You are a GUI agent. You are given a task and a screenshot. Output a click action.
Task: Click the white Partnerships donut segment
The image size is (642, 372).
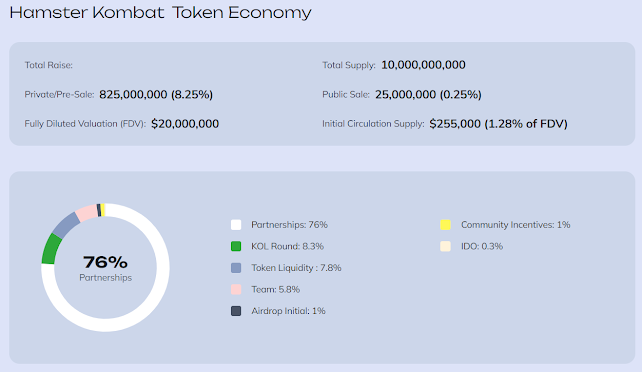click(x=163, y=268)
